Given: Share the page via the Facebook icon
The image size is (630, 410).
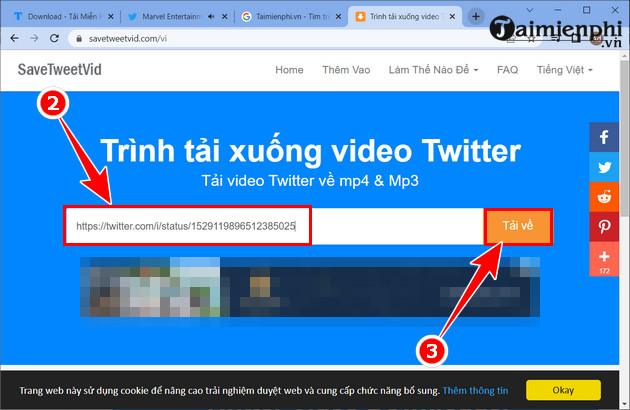Looking at the screenshot, I should pyautogui.click(x=604, y=137).
